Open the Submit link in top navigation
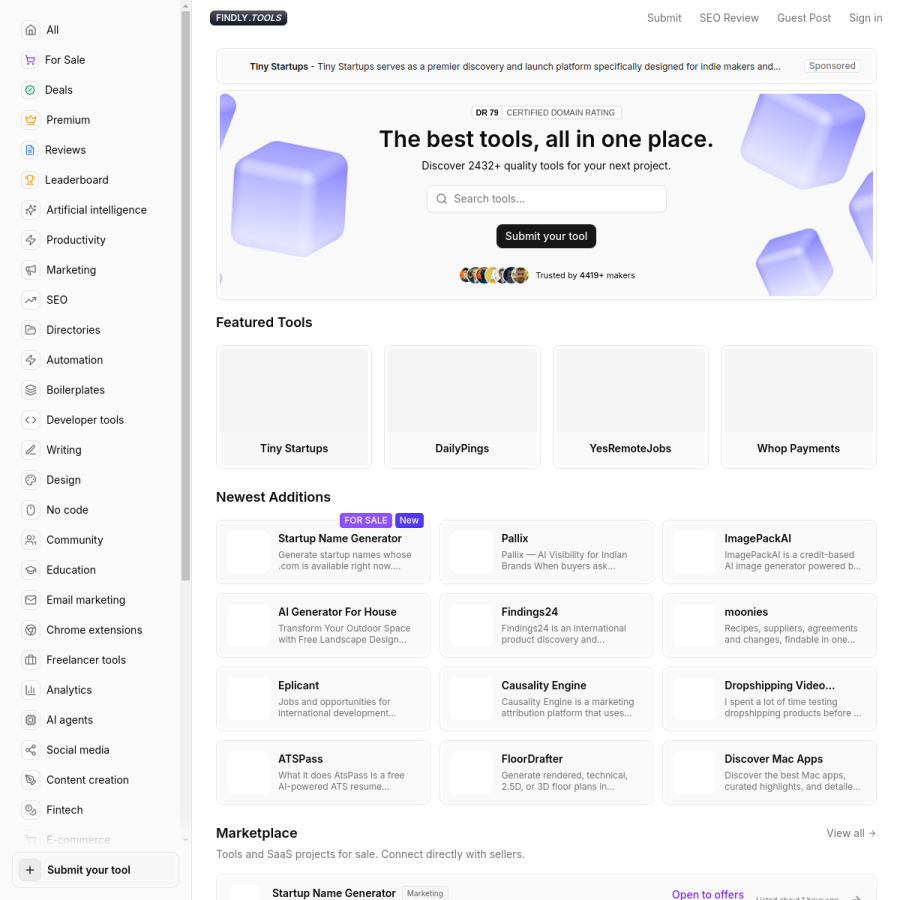900x900 pixels. click(x=664, y=18)
